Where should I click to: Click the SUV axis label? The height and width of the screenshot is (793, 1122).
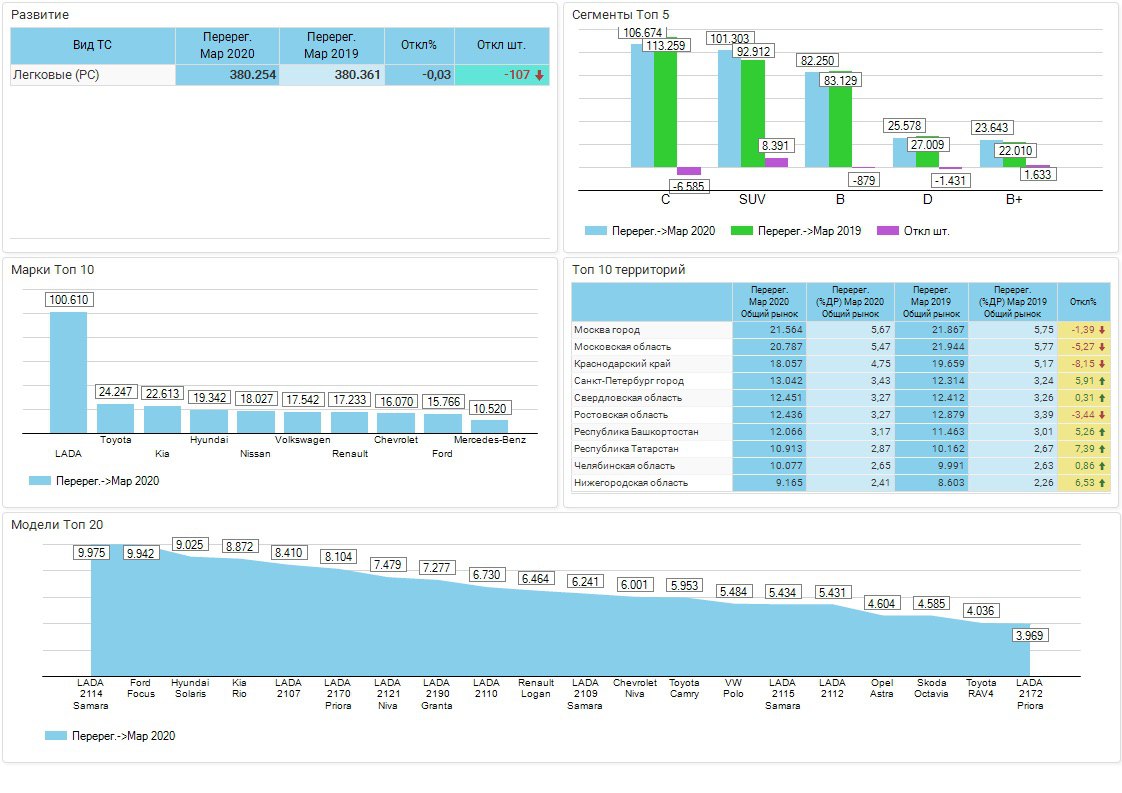(752, 200)
